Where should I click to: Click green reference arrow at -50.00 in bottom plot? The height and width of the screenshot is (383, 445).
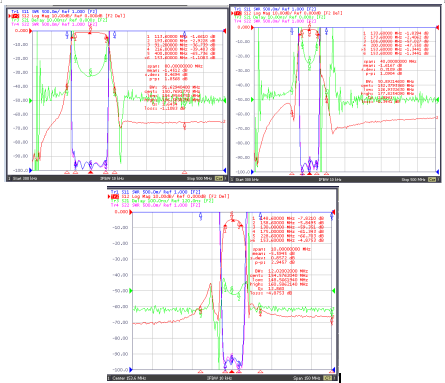point(131,291)
